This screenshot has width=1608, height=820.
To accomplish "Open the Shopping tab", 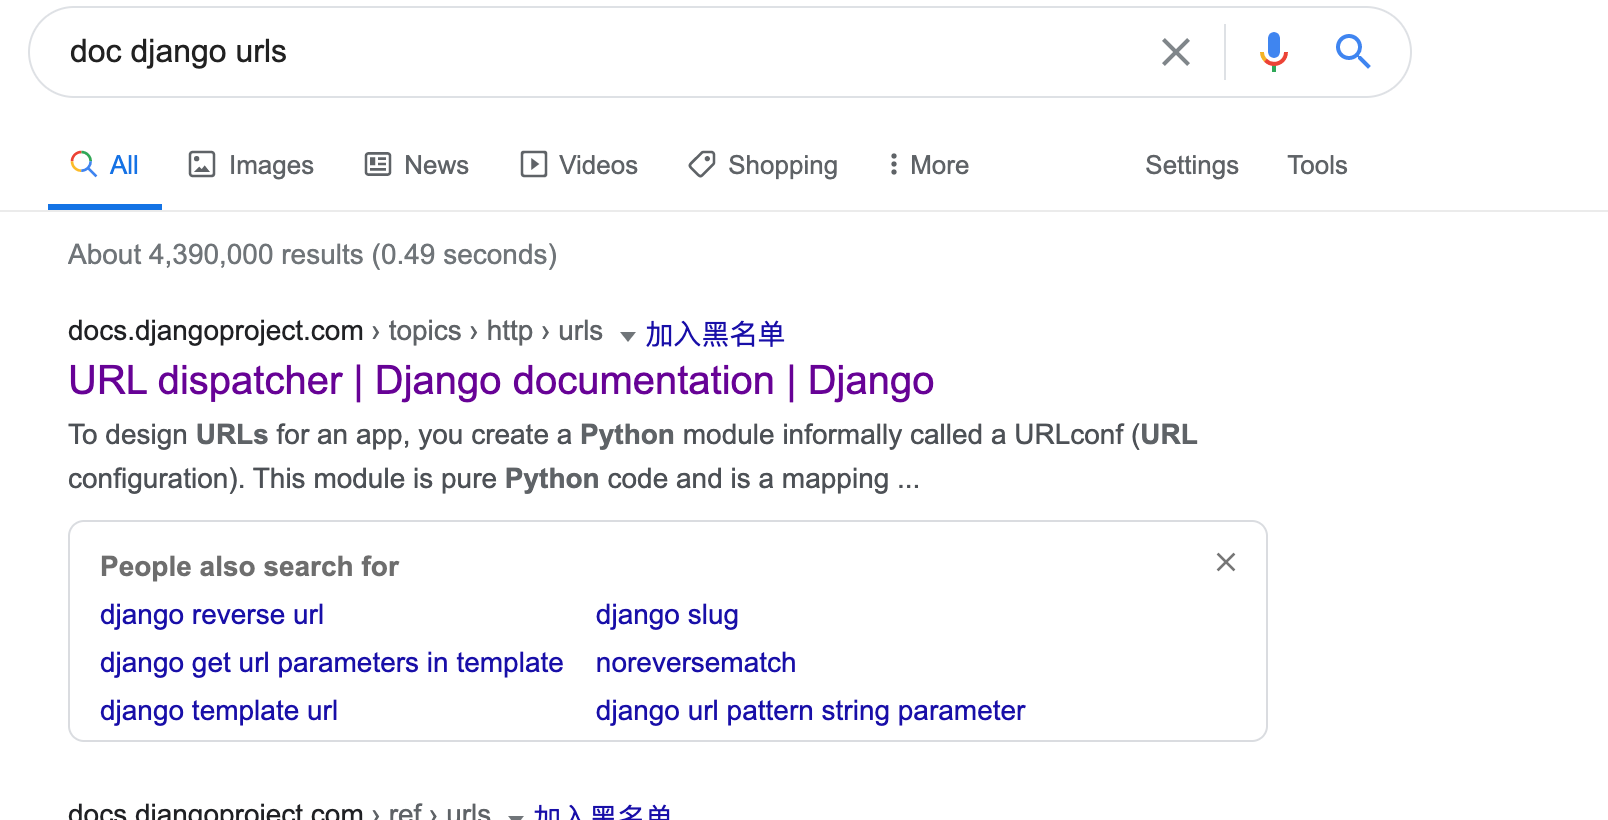I will pos(763,165).
